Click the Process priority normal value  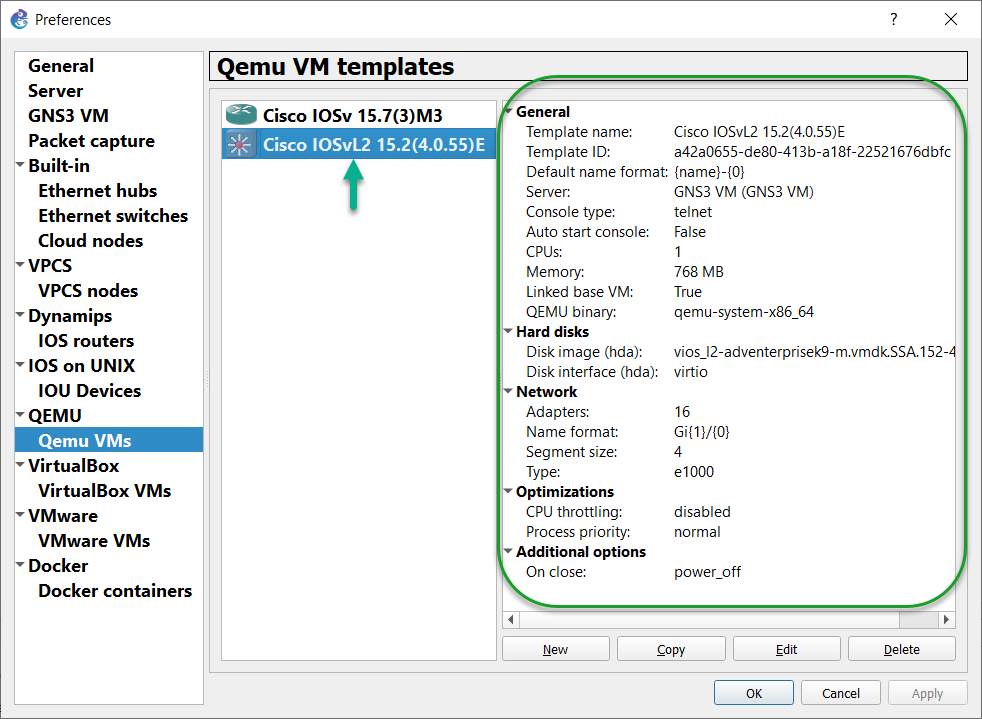pos(697,532)
